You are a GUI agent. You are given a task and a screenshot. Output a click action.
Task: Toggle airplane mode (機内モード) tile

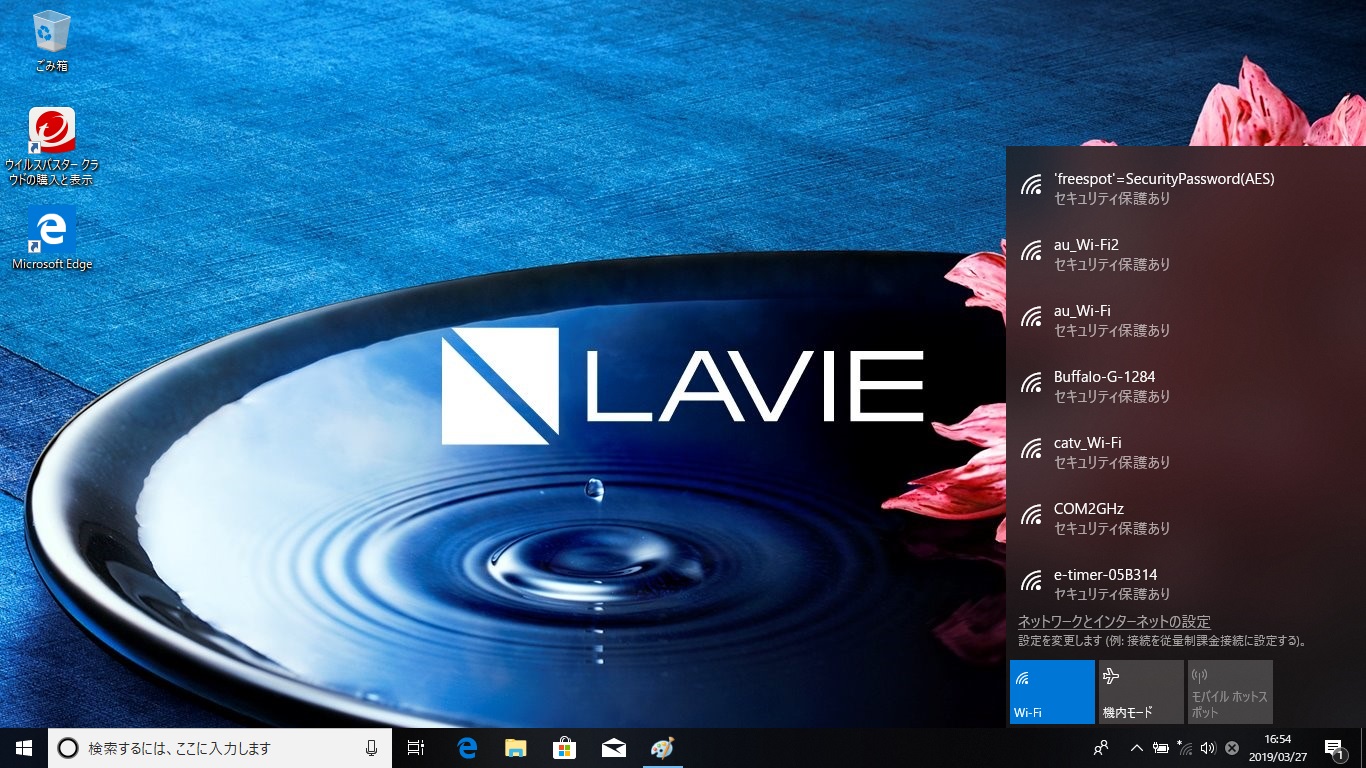(x=1141, y=691)
